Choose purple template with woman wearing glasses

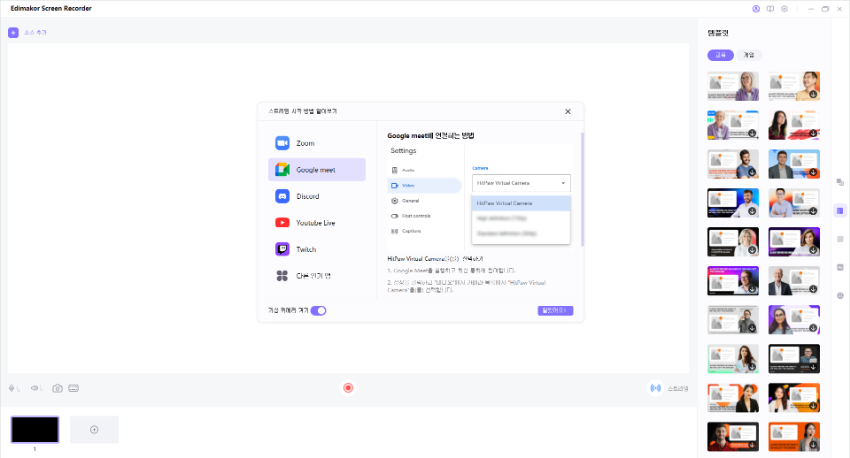tap(794, 320)
